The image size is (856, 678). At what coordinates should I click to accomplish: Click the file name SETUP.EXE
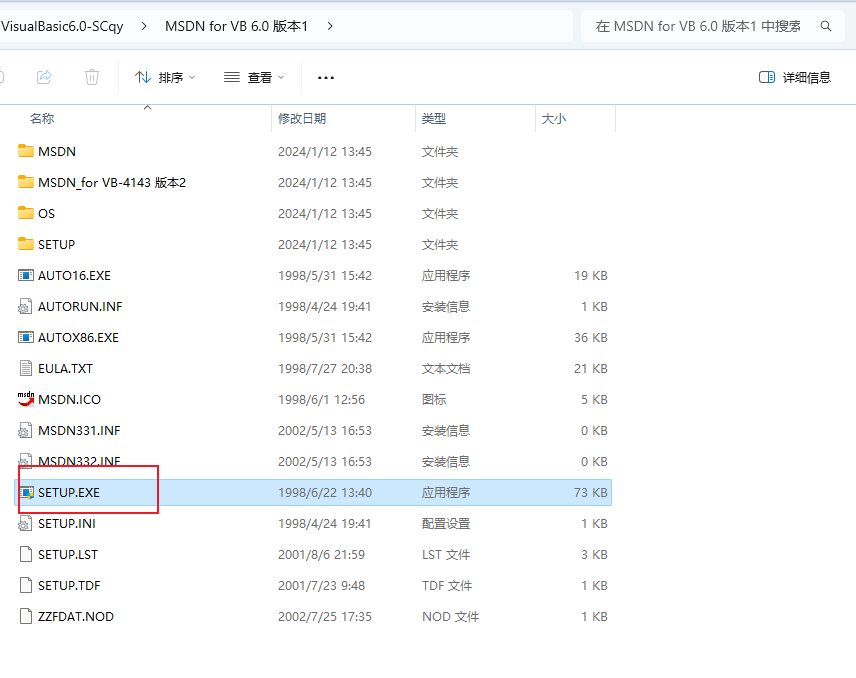69,492
